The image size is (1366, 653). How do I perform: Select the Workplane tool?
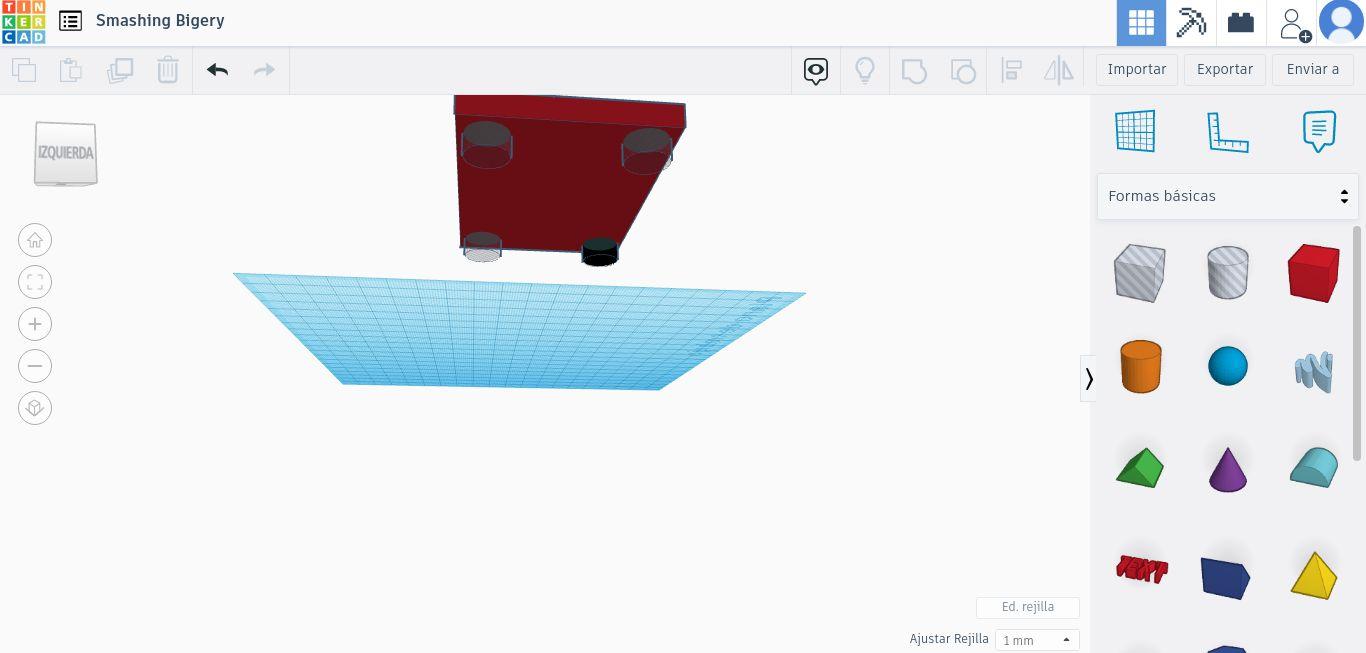coord(1135,131)
